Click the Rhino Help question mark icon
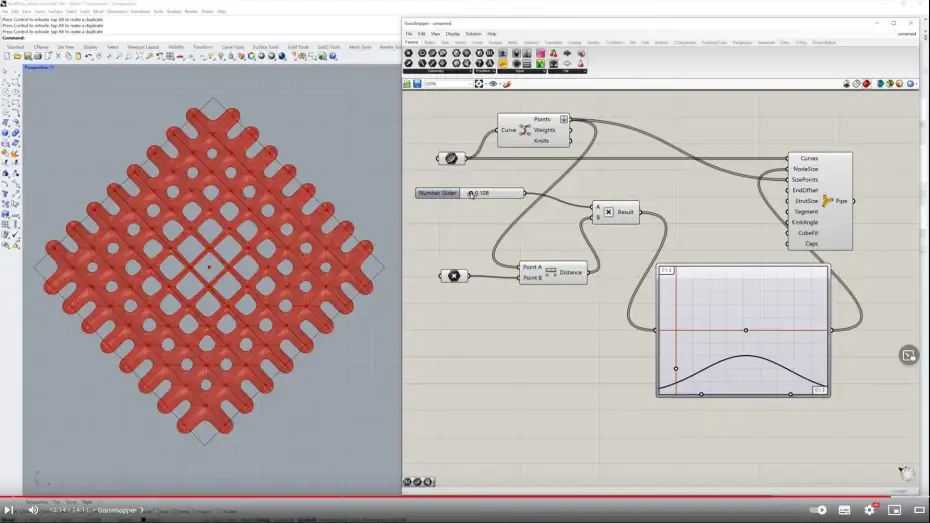This screenshot has height=523, width=930. click(x=333, y=56)
